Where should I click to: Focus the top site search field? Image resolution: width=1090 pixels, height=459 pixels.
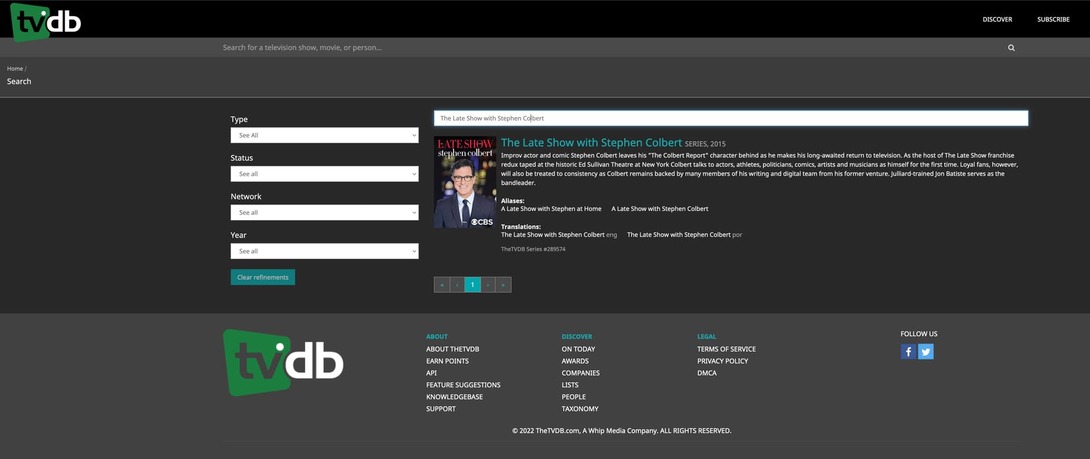click(x=612, y=48)
